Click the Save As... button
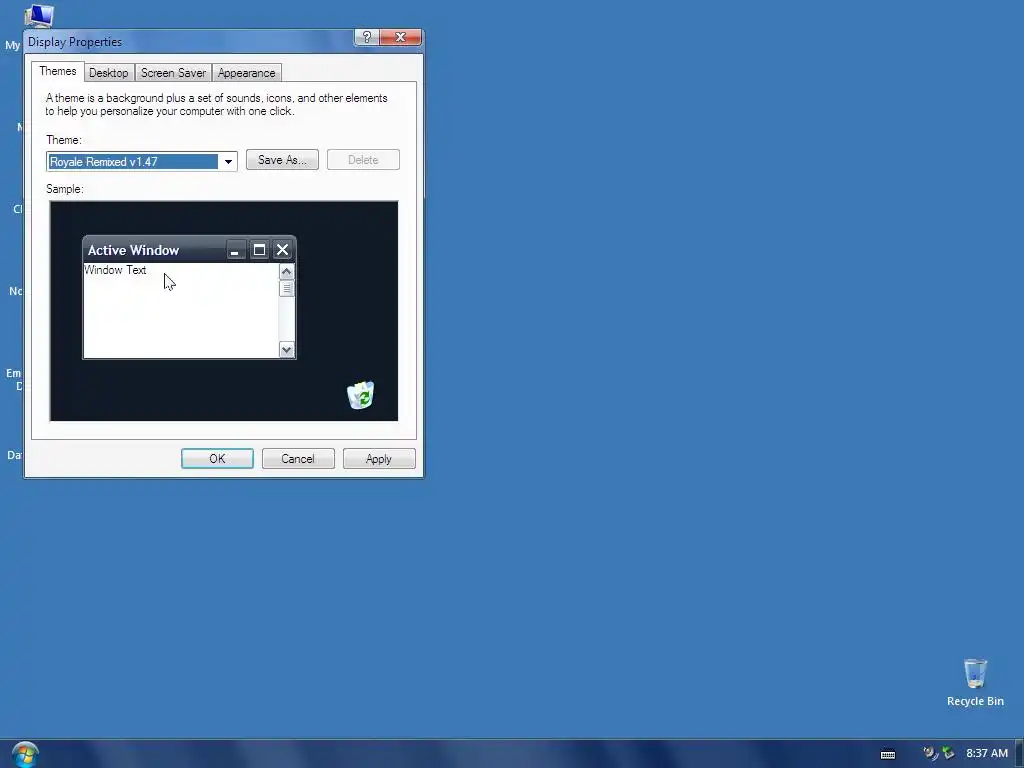The width and height of the screenshot is (1024, 768). pyautogui.click(x=282, y=160)
